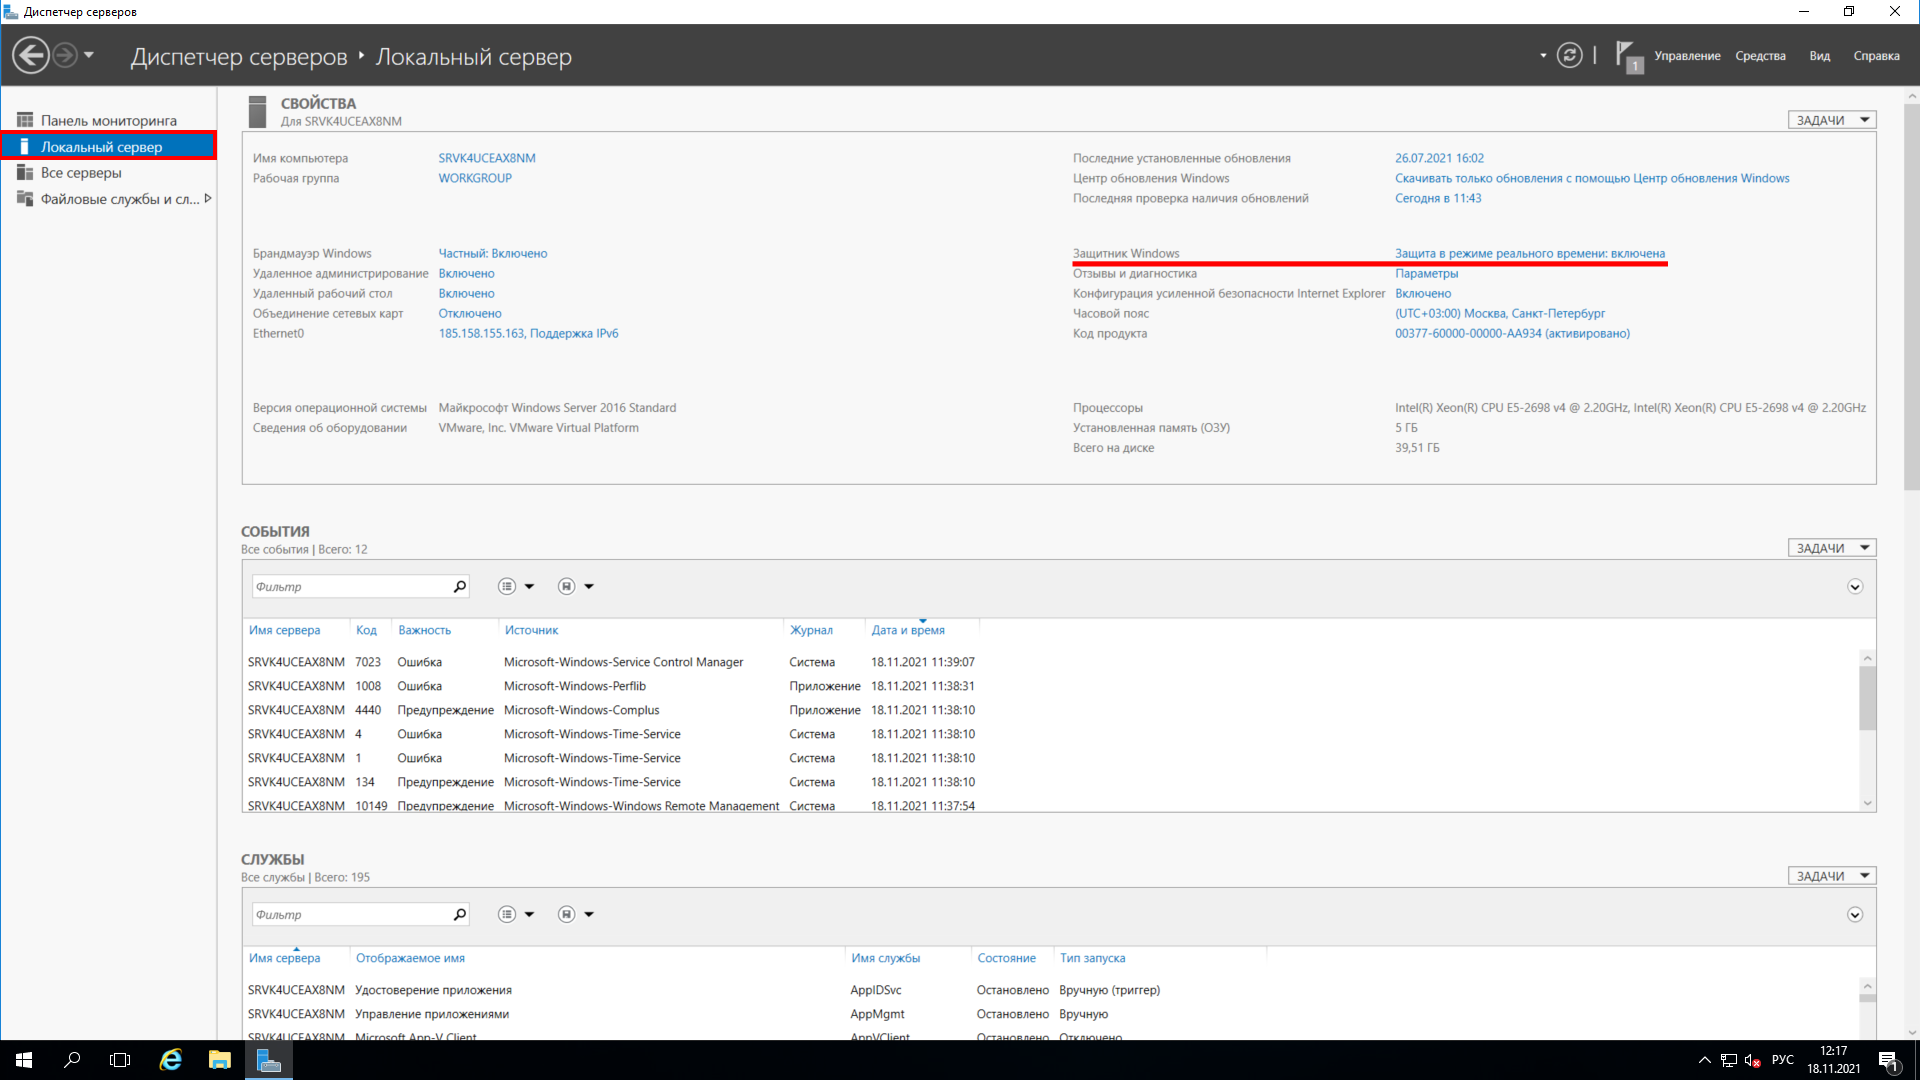Open the notifications flag icon
This screenshot has width=1920, height=1080.
(x=1627, y=55)
